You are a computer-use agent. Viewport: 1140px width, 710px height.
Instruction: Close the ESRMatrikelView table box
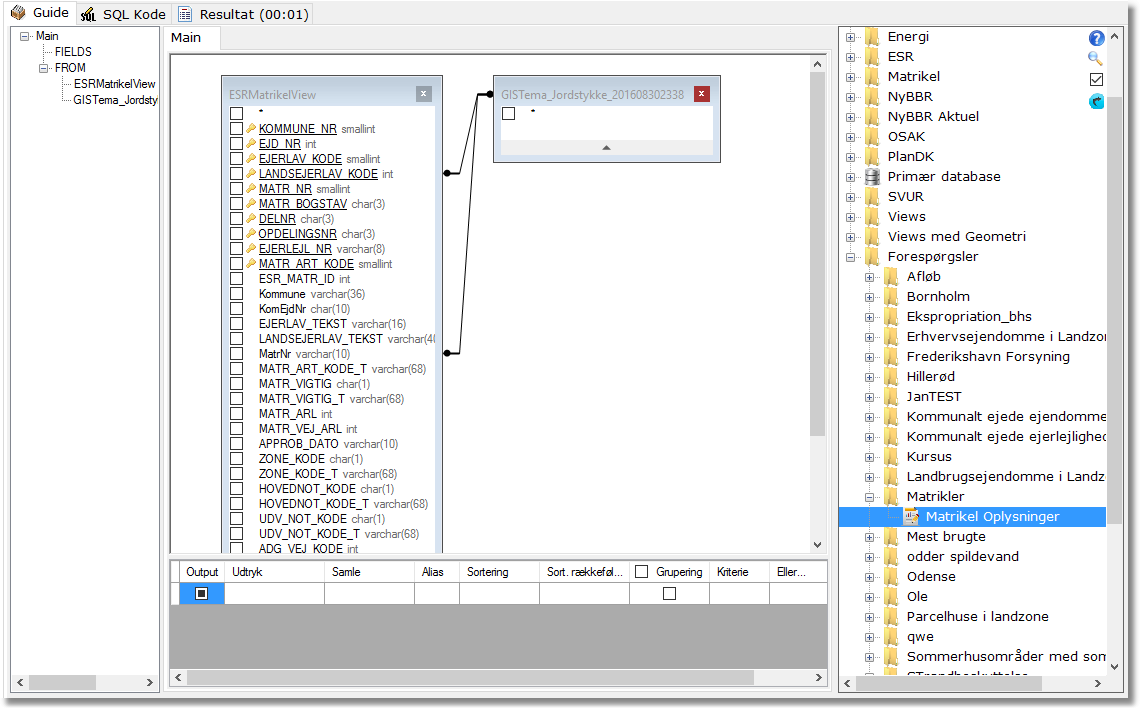pyautogui.click(x=424, y=94)
